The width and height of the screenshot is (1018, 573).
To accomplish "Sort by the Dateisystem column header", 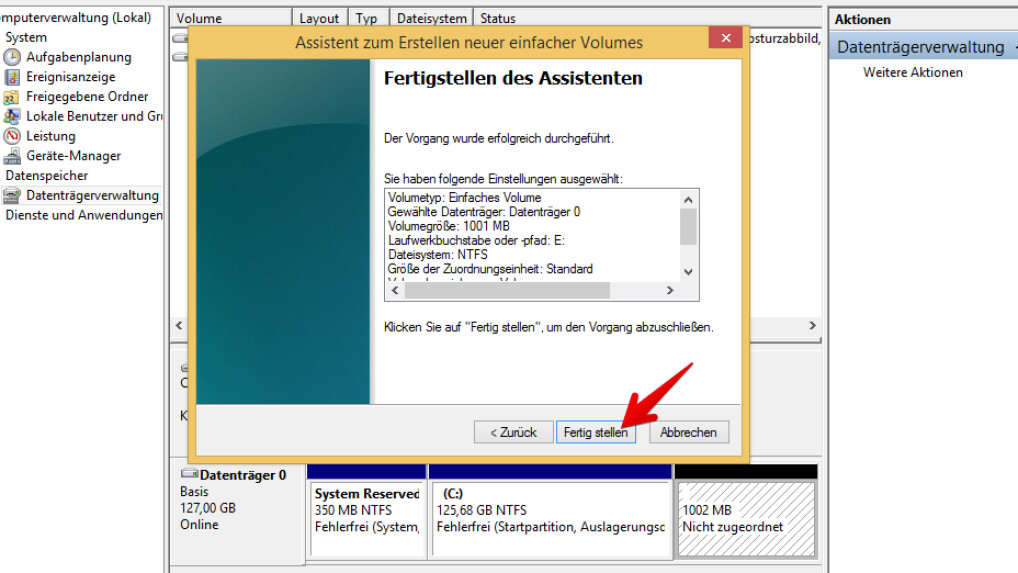I will point(431,18).
